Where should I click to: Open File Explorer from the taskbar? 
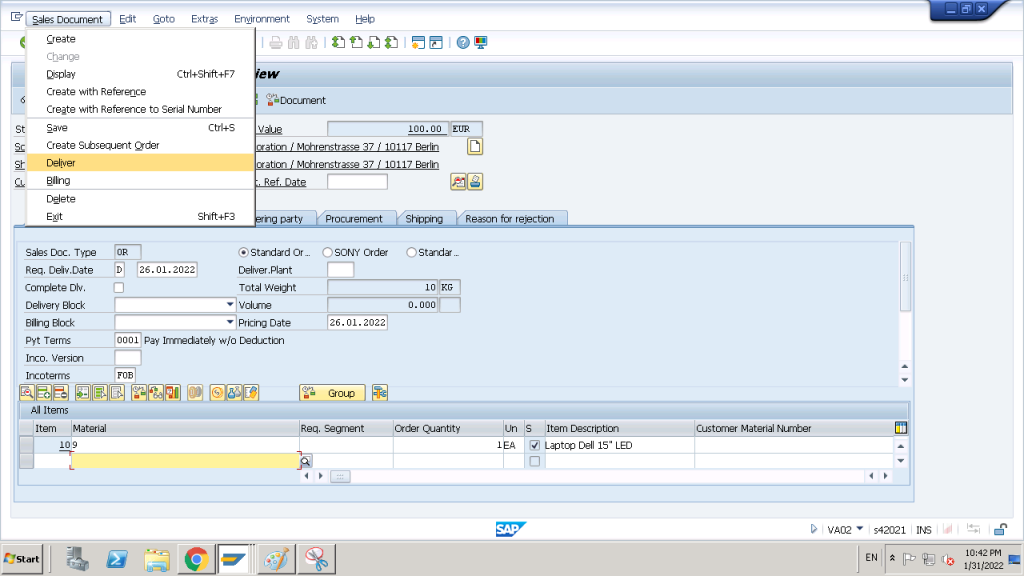(x=157, y=559)
